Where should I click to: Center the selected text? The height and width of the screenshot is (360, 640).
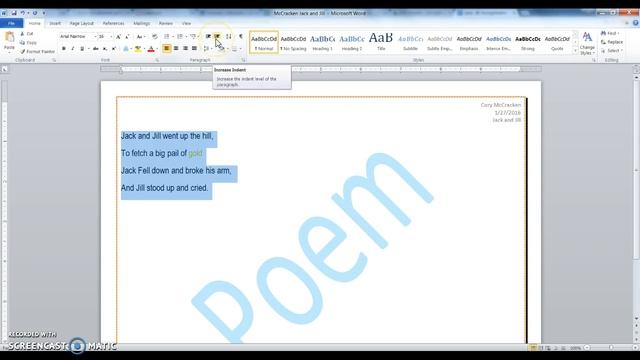pos(176,49)
